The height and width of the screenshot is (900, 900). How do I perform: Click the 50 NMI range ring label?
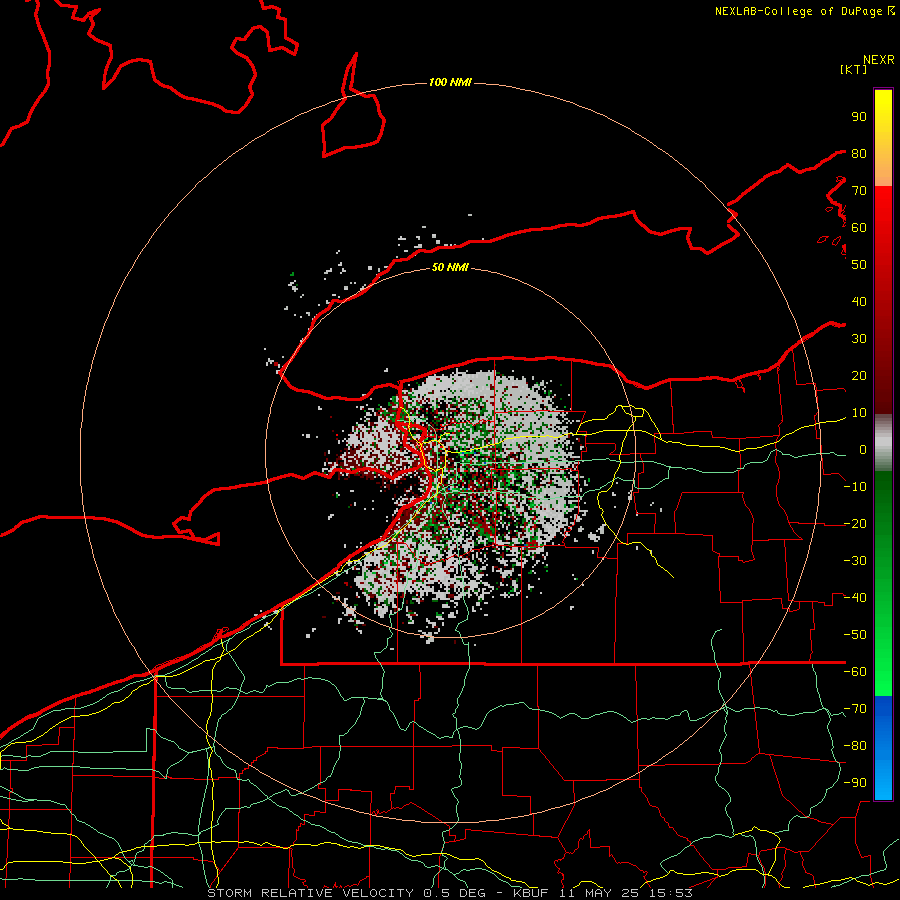coord(450,267)
